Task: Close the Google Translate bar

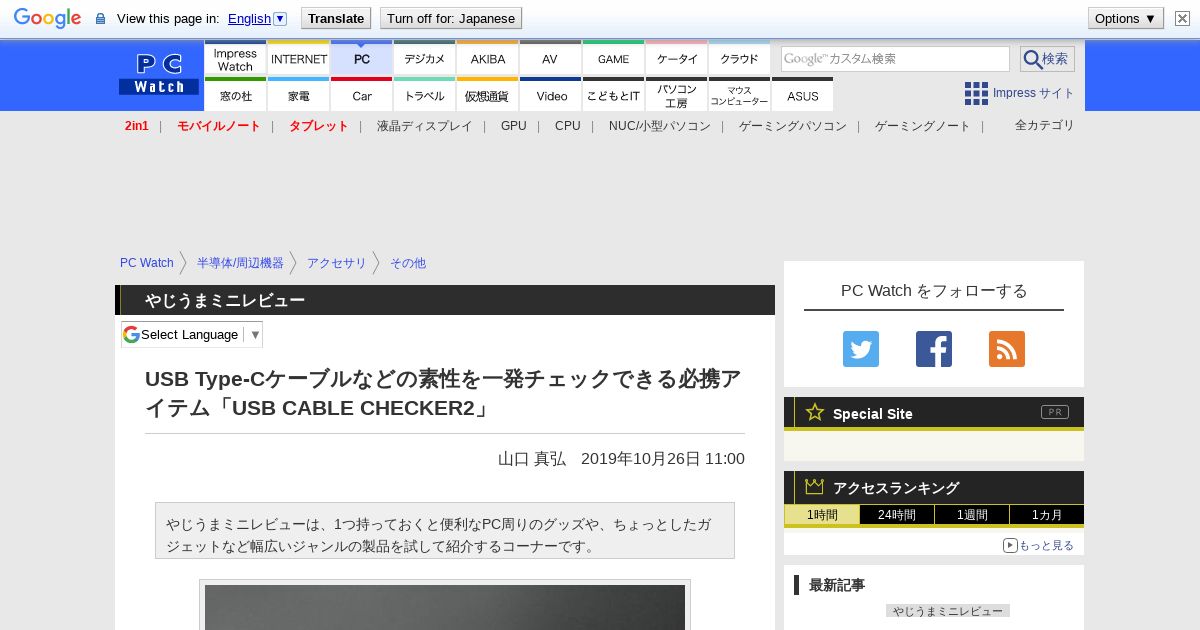Action: click(1182, 18)
